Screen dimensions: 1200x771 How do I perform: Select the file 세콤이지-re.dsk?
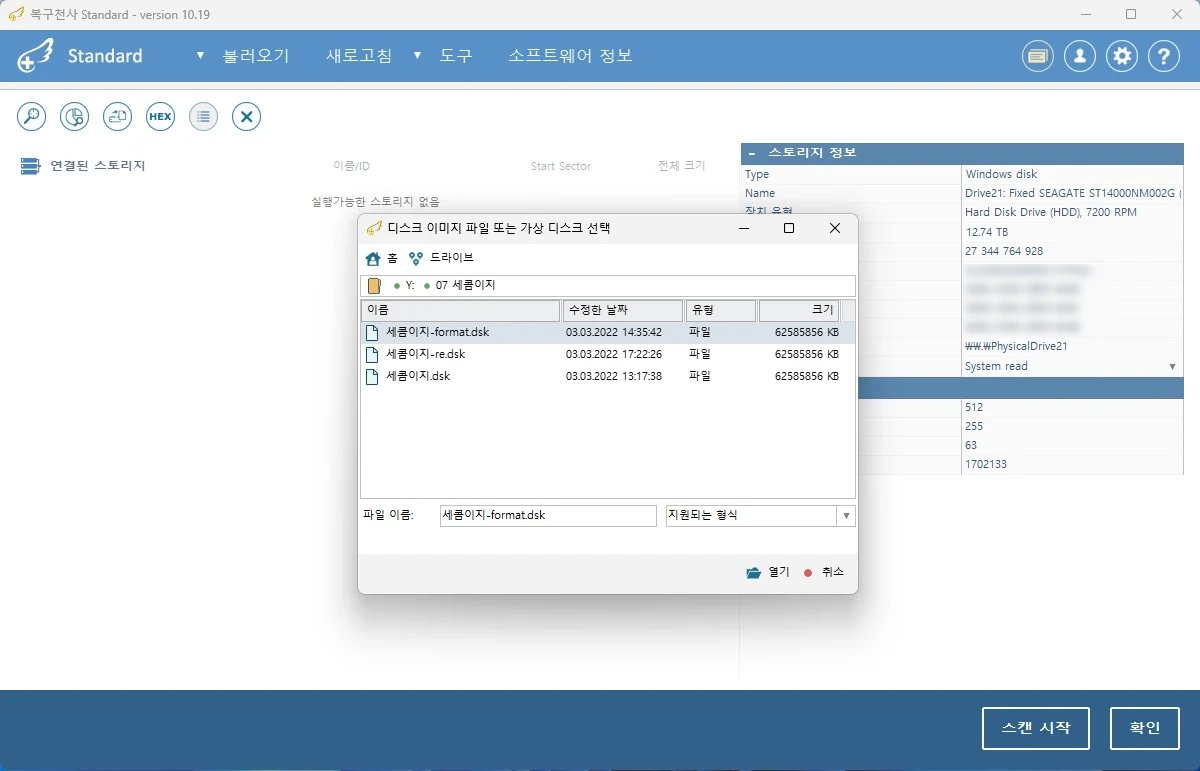[608, 354]
